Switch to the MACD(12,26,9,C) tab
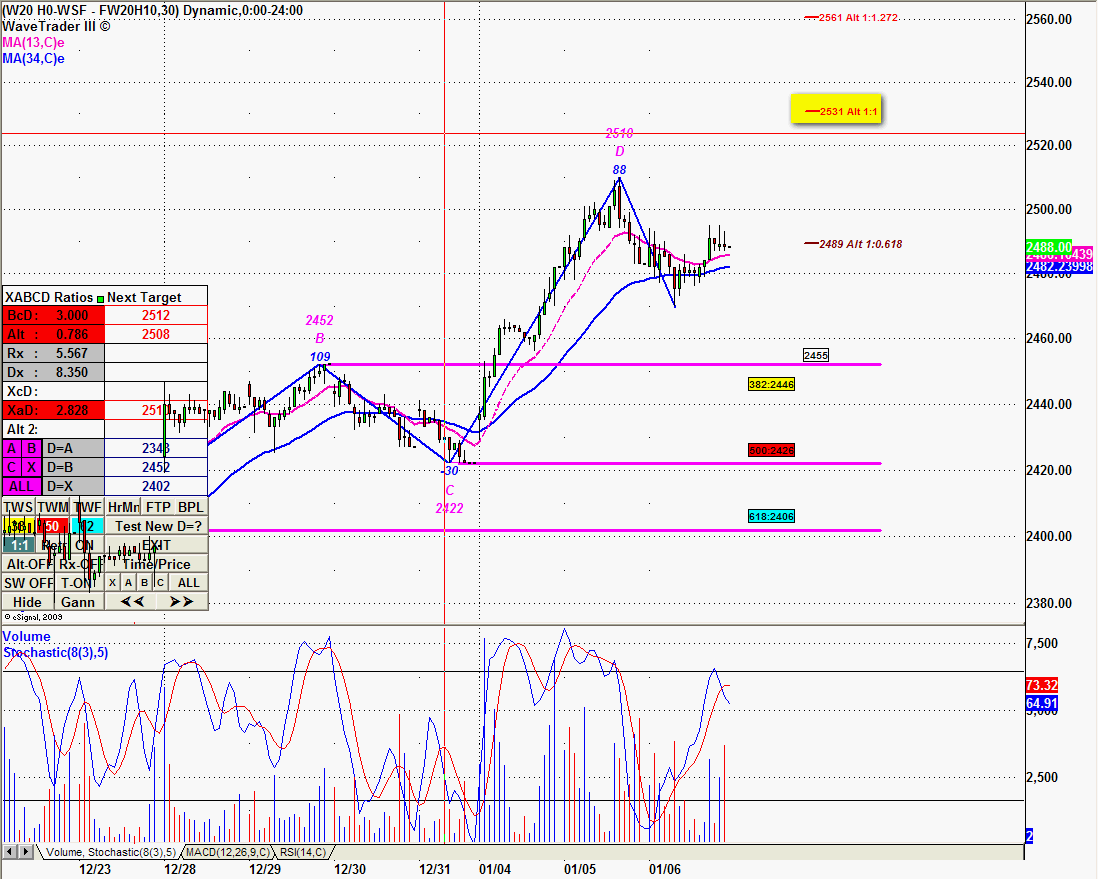Viewport: 1098px width, 879px height. click(228, 852)
